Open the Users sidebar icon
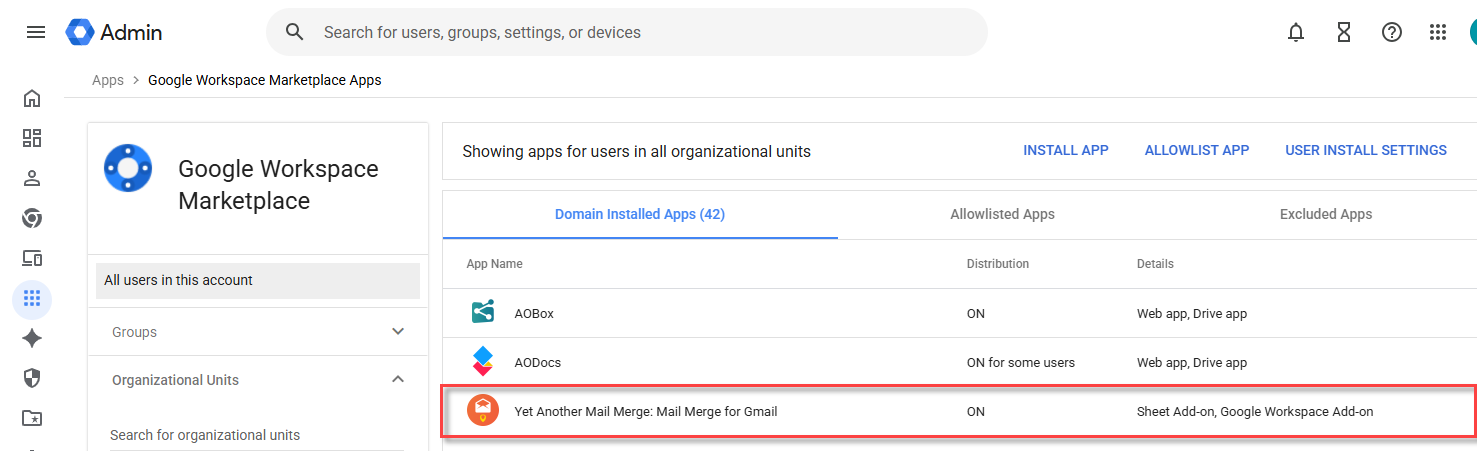The width and height of the screenshot is (1477, 451). pyautogui.click(x=32, y=178)
